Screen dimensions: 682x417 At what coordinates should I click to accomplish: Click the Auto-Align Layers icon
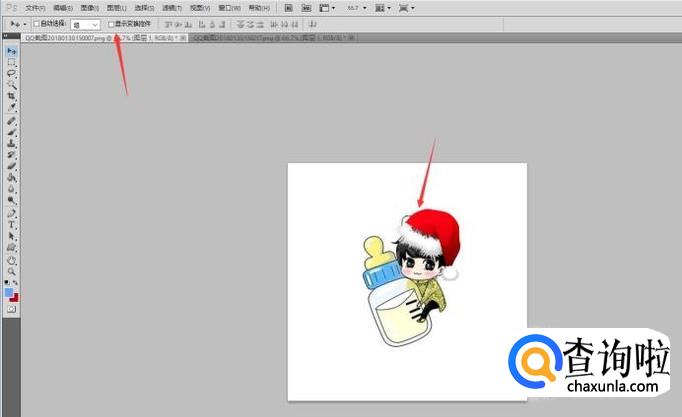312,24
